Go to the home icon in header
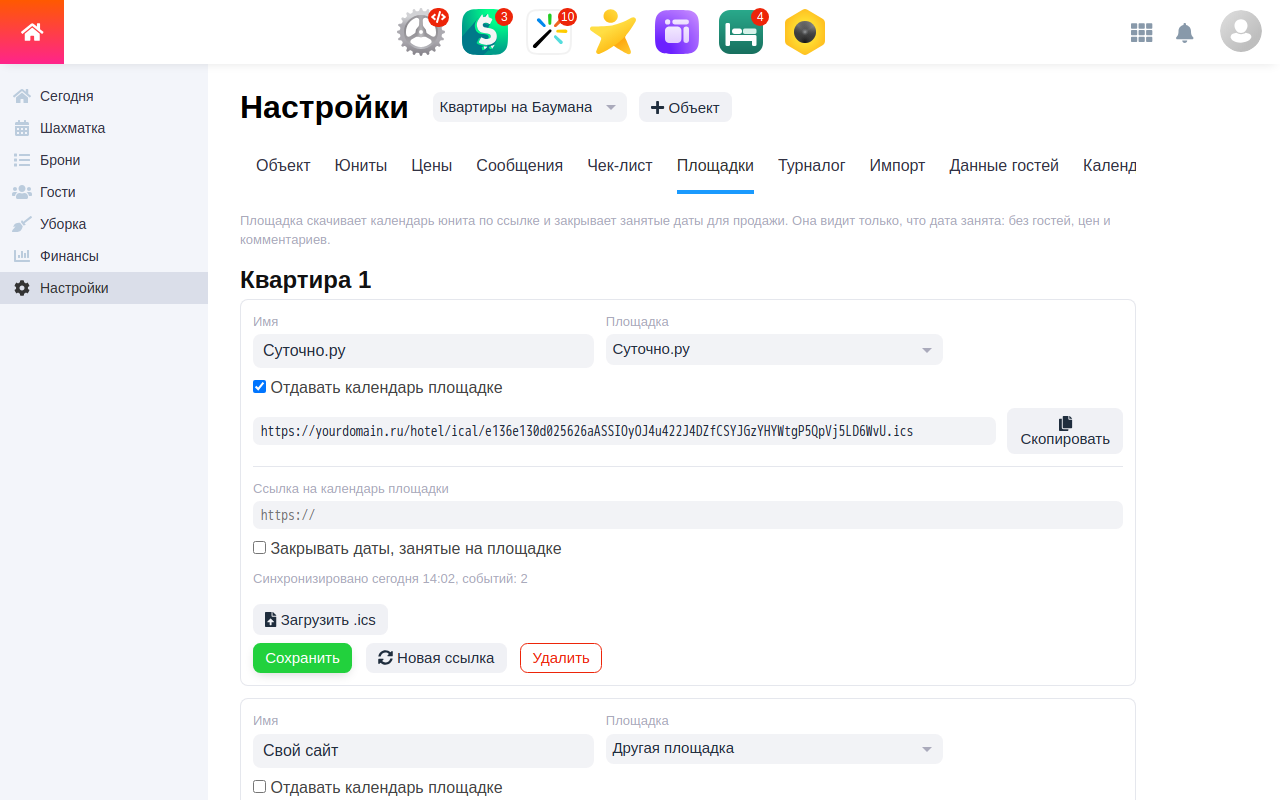 (x=32, y=32)
